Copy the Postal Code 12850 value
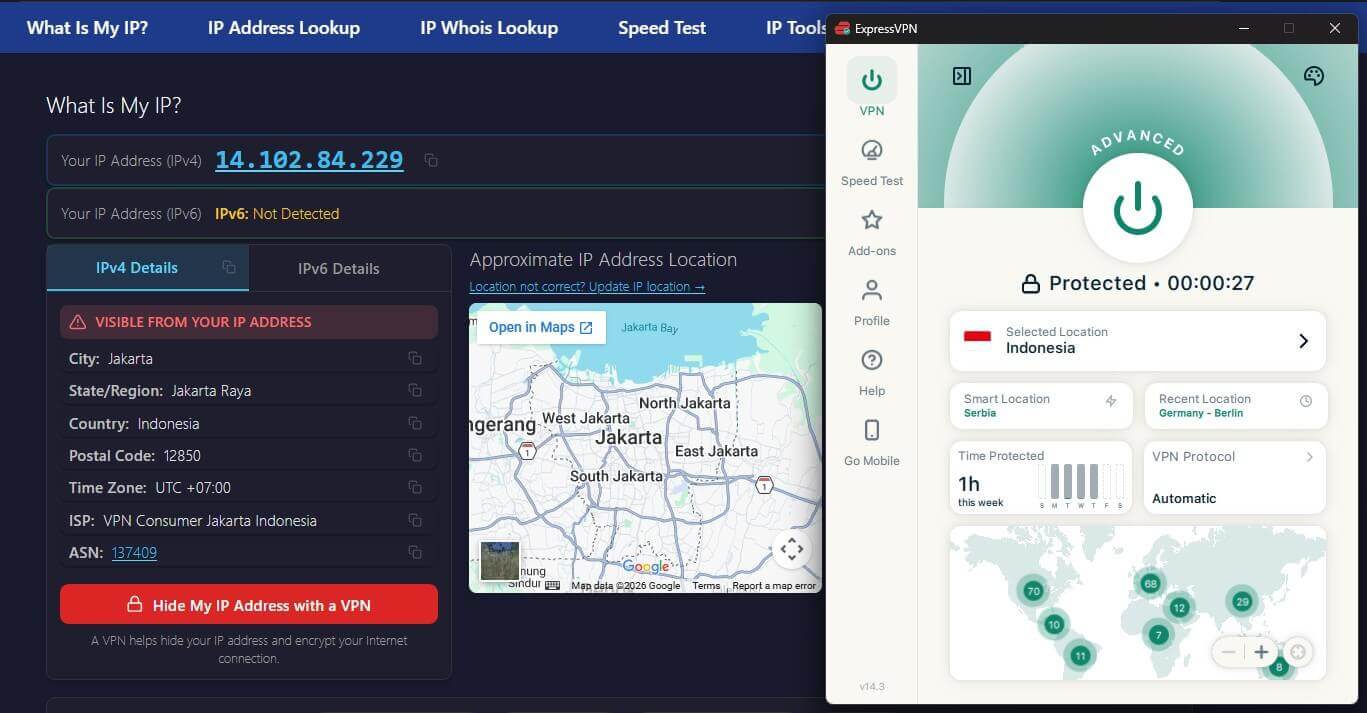 (415, 455)
